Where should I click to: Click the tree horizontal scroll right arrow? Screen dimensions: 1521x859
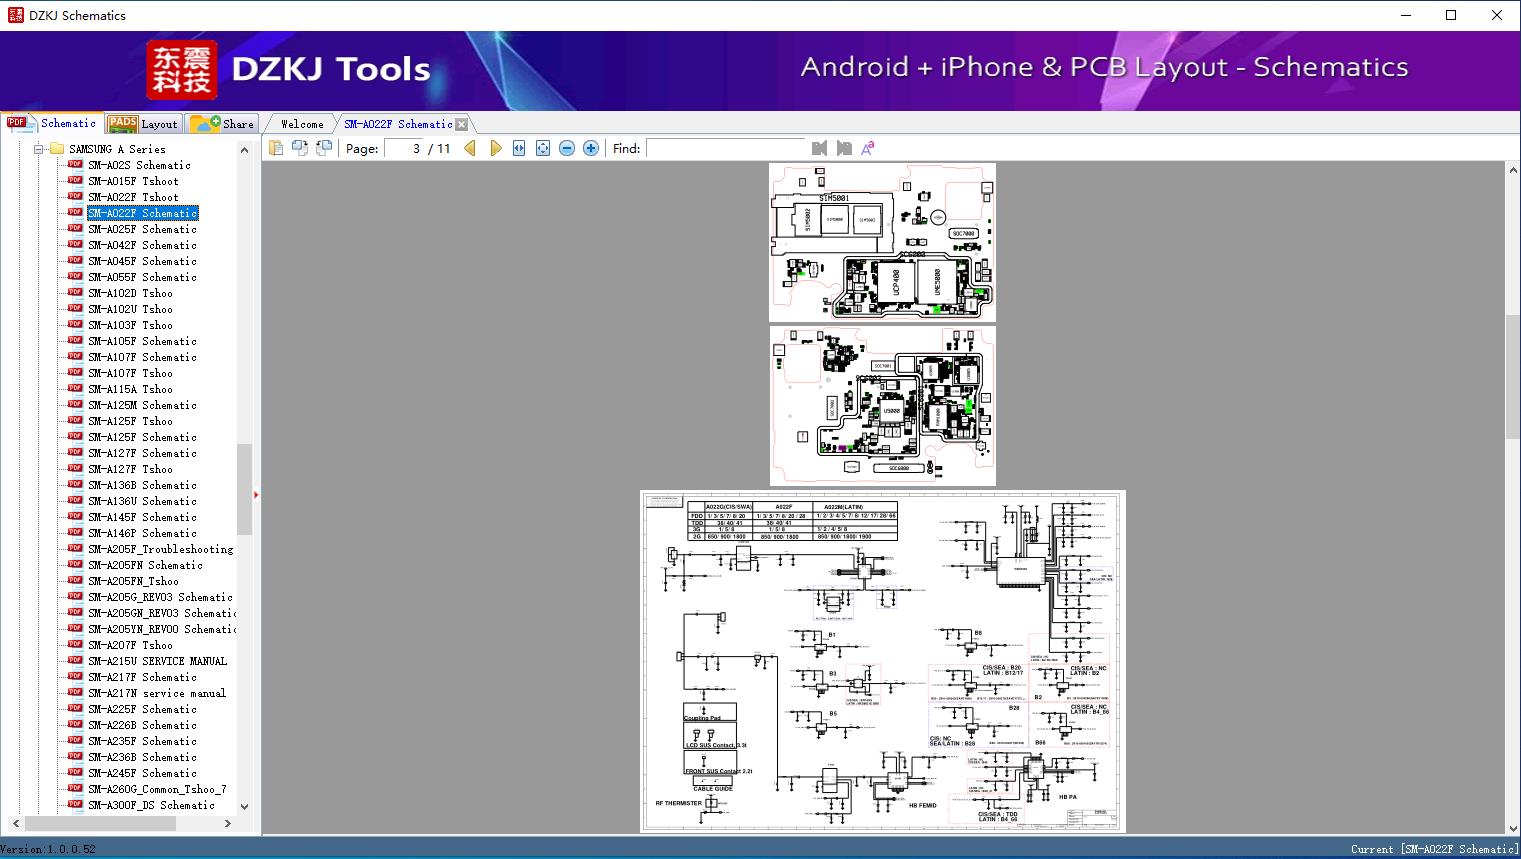(x=228, y=823)
